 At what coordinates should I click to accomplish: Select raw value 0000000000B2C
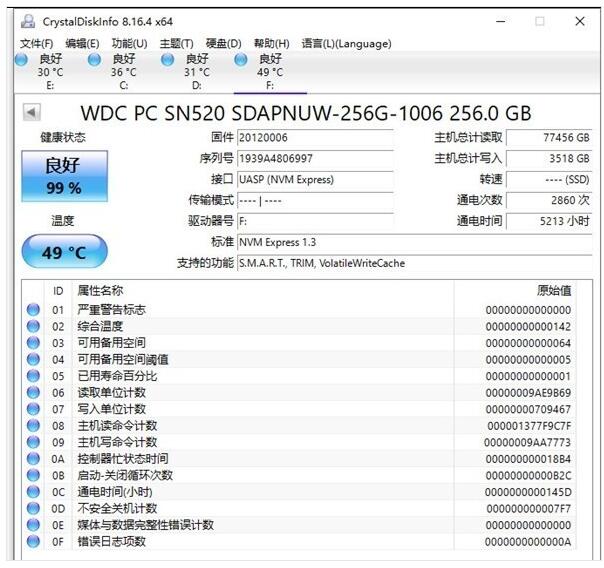528,476
